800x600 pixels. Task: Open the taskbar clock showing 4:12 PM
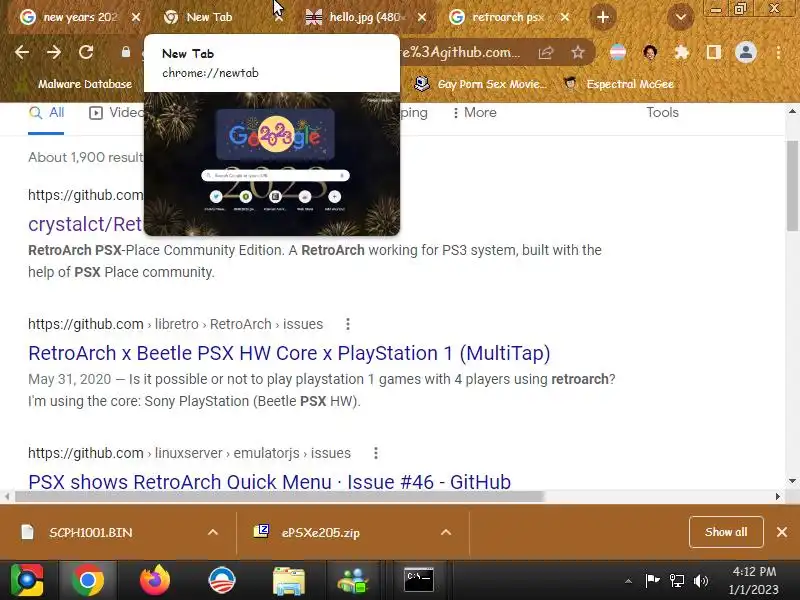coord(754,581)
